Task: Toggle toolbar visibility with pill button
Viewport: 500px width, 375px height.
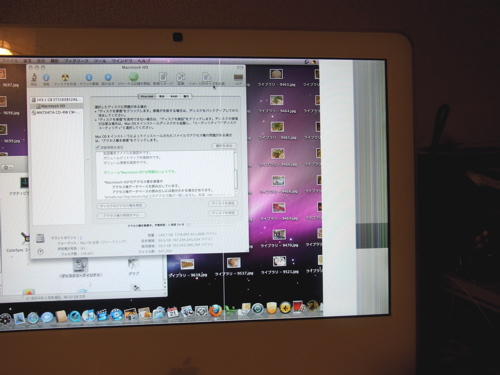Action: pos(240,68)
